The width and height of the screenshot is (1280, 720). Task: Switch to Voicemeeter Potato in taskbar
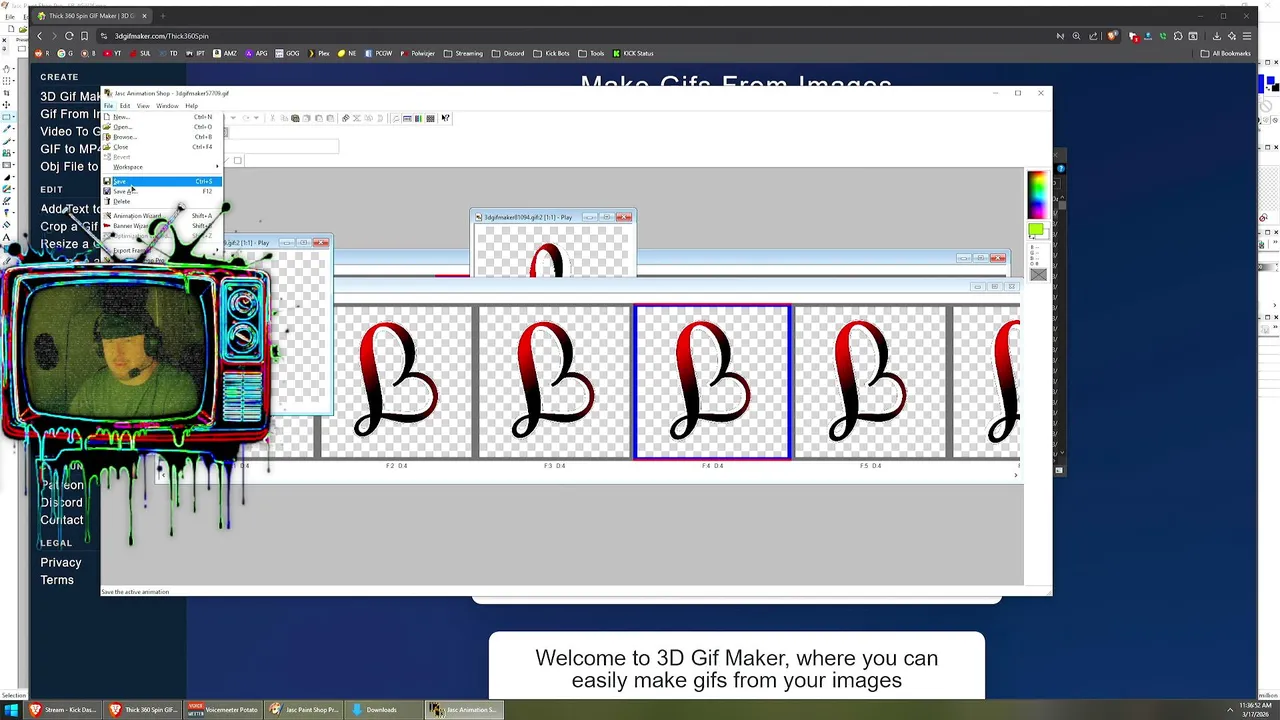[x=223, y=710]
